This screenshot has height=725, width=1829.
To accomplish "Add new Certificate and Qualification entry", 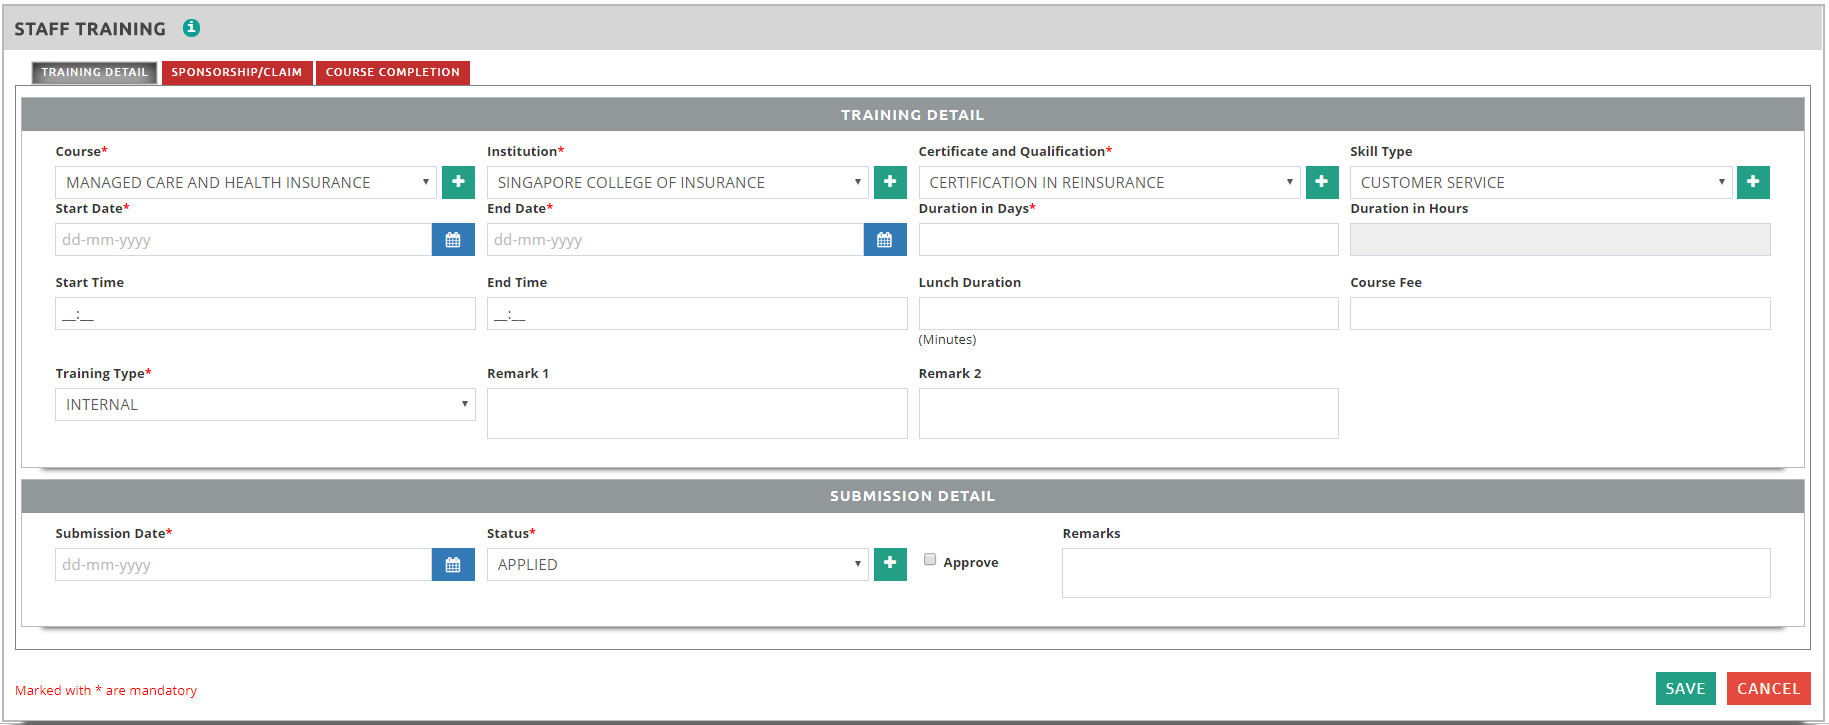I will [1321, 182].
